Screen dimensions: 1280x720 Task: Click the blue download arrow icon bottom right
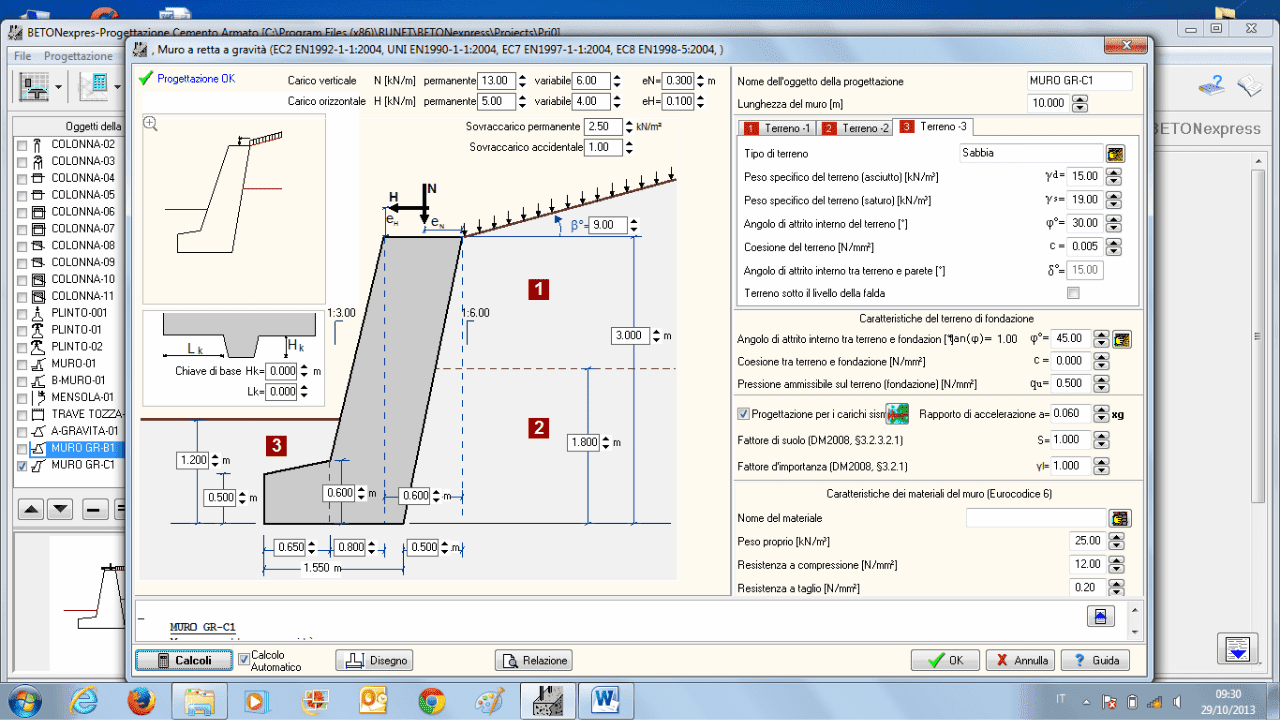1240,648
